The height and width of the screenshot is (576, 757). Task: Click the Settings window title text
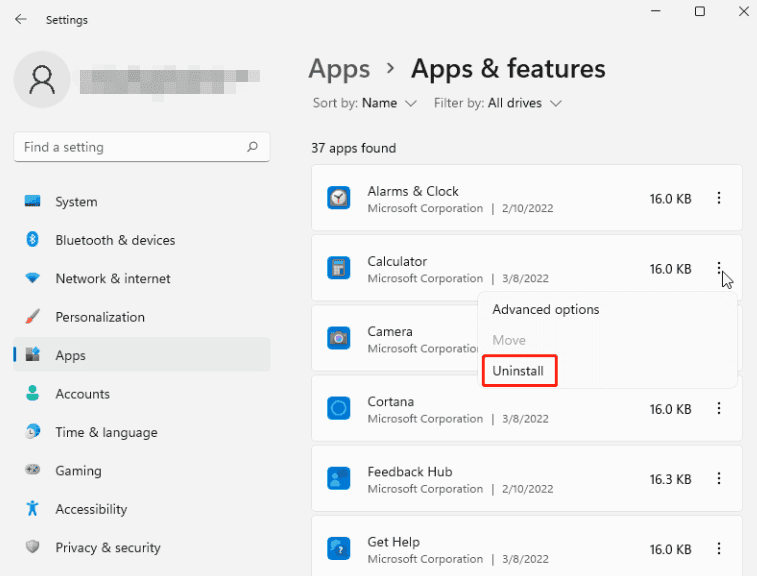tap(67, 20)
